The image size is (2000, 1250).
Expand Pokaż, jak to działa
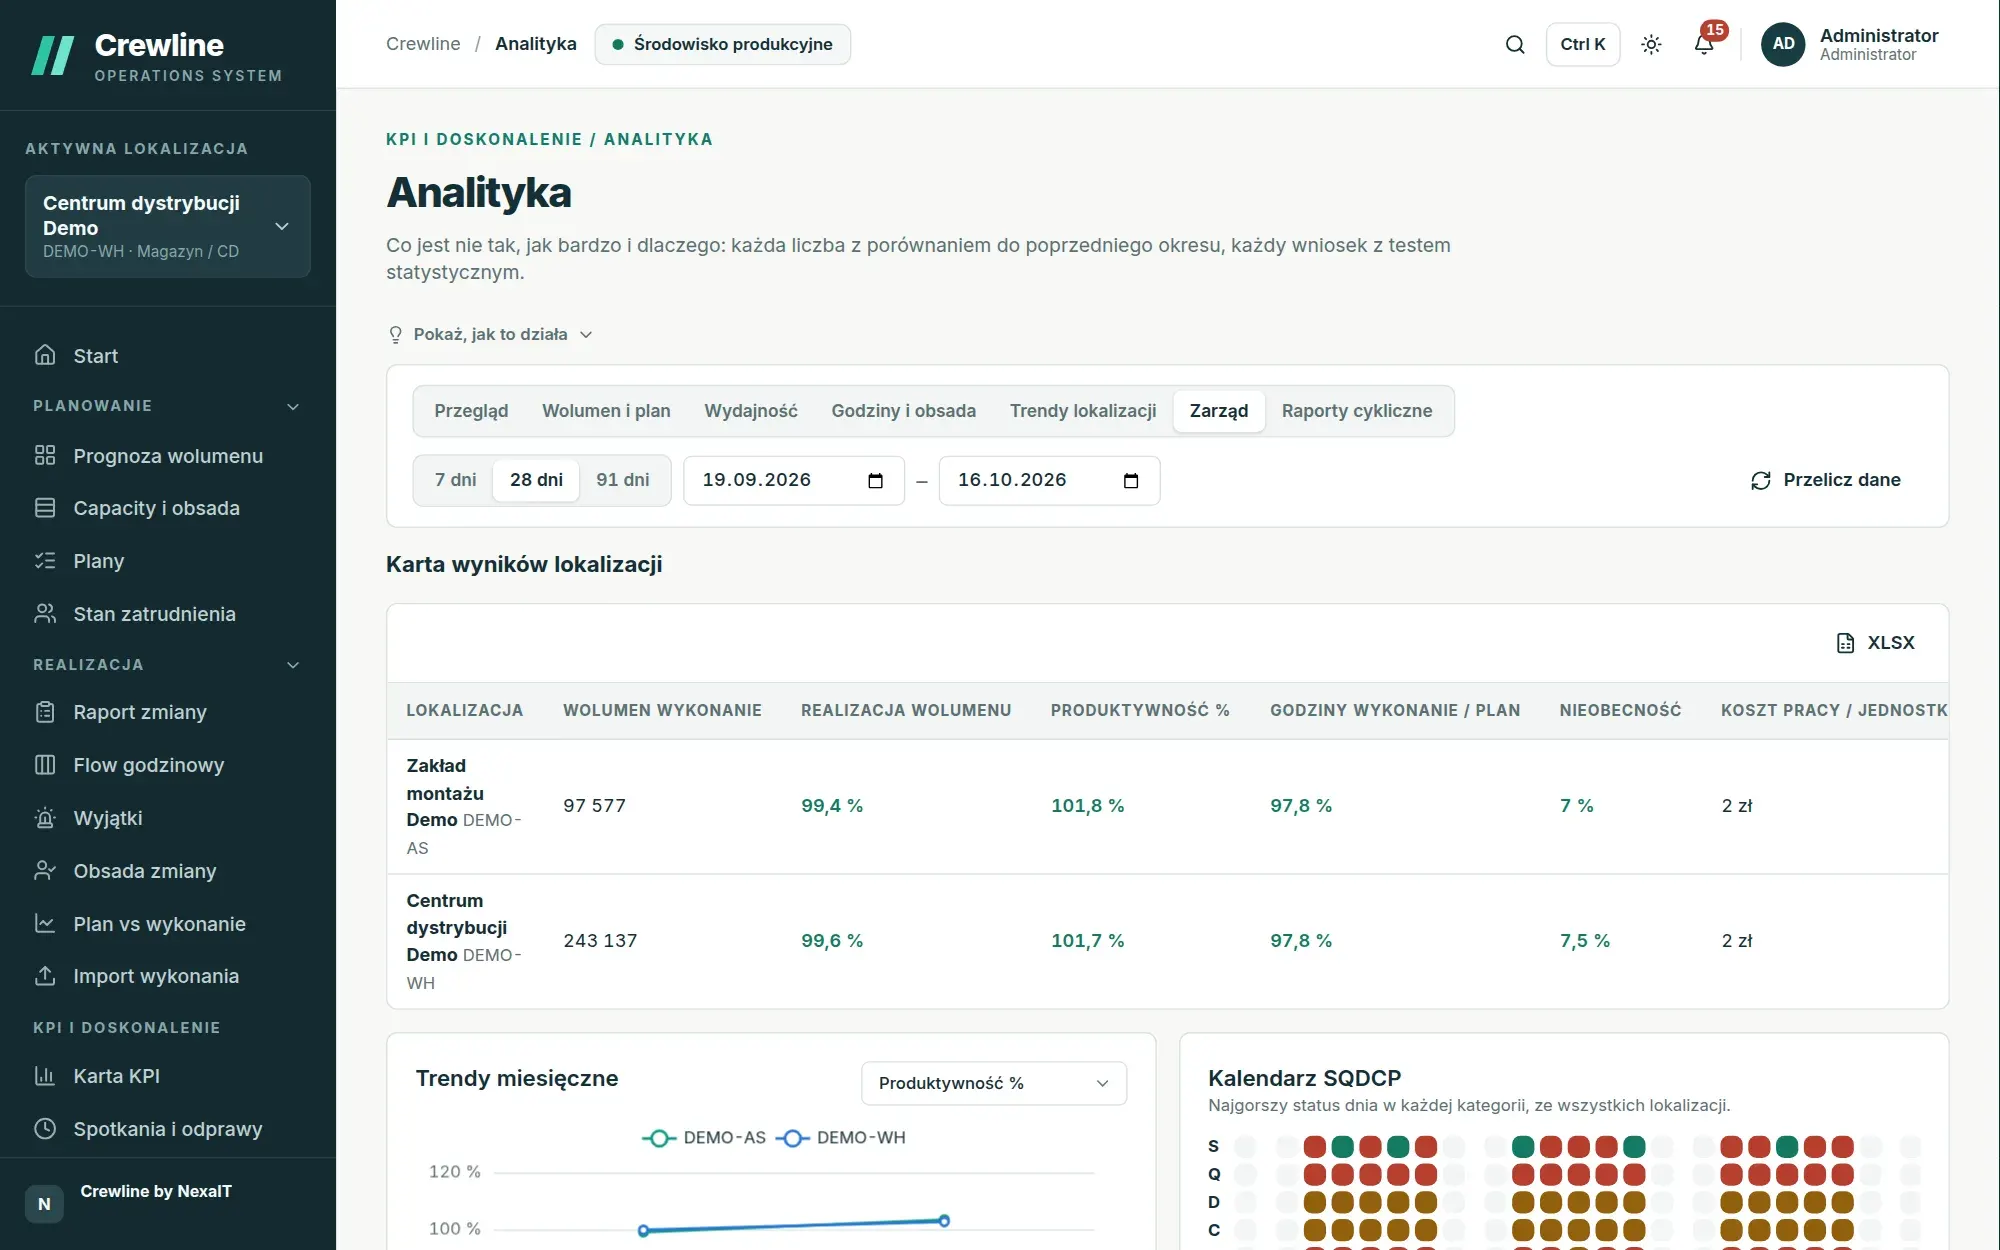(x=490, y=334)
